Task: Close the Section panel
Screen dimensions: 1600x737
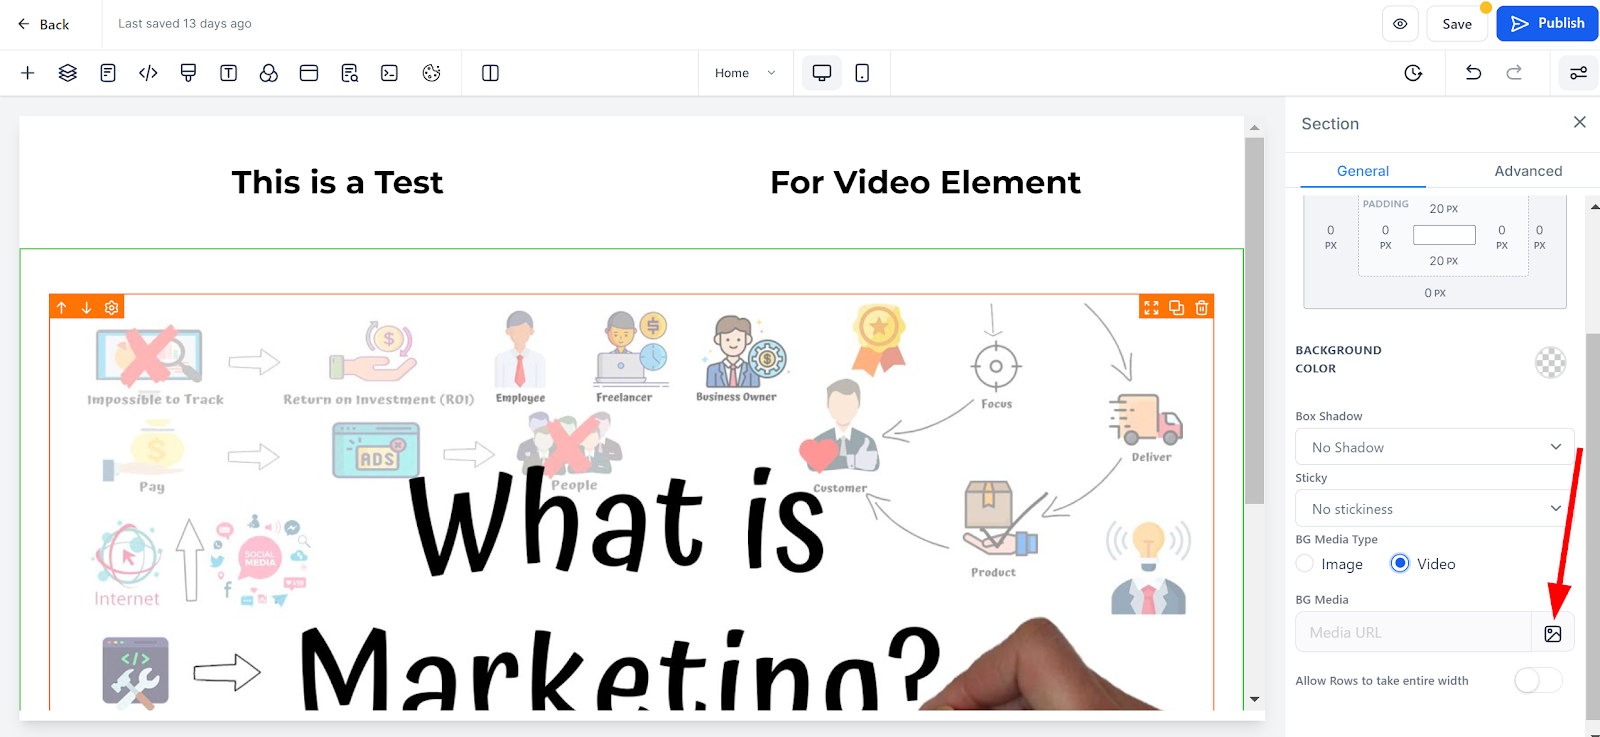Action: point(1580,122)
